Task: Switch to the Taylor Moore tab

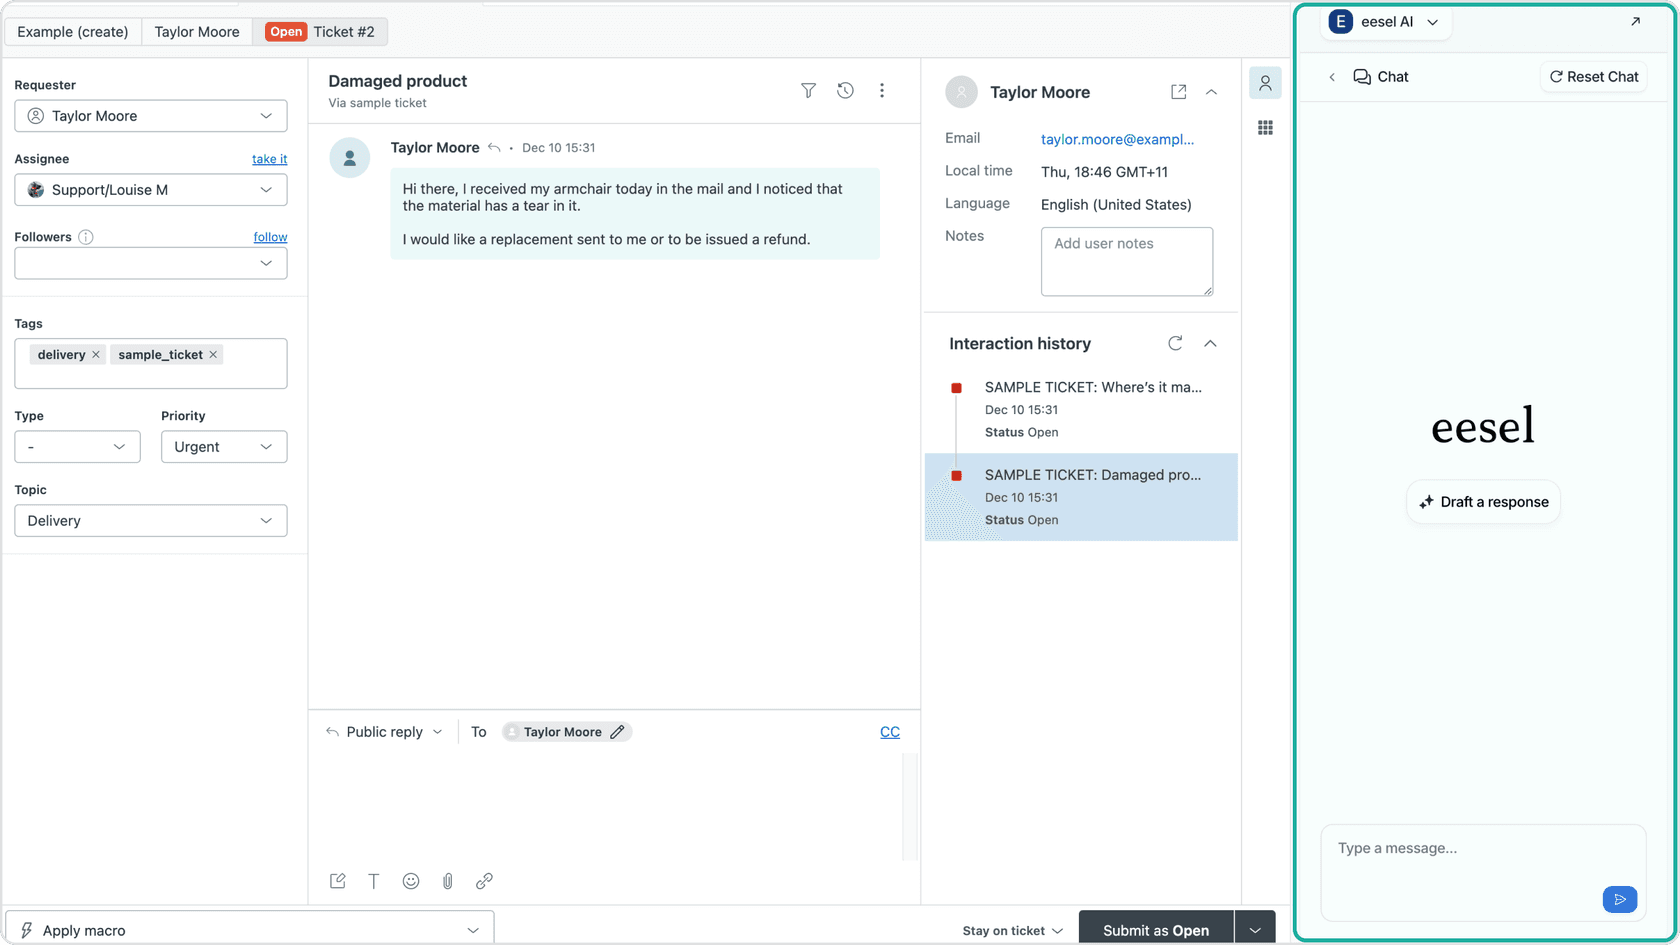Action: pyautogui.click(x=197, y=31)
